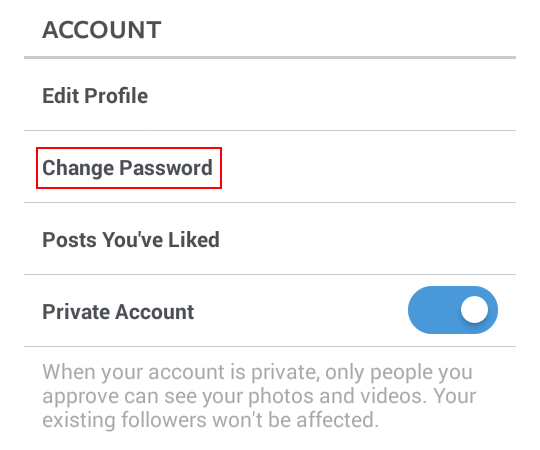
Task: Click the blank space right of Posts You've Liked
Action: pos(368,239)
